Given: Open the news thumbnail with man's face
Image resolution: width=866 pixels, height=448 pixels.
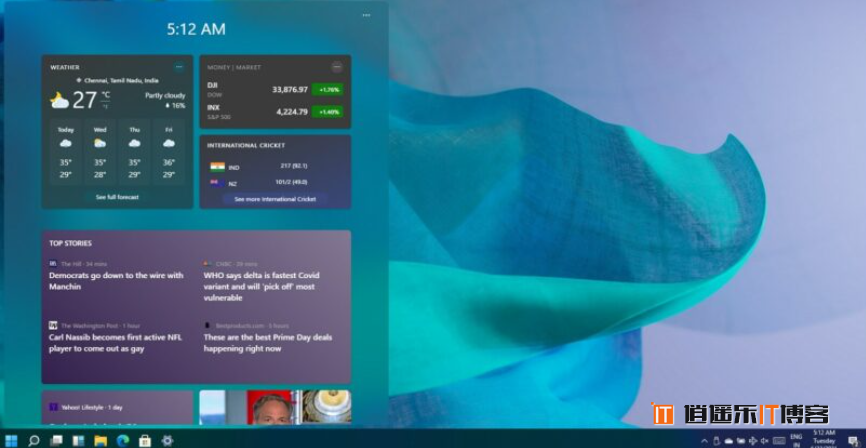Looking at the screenshot, I should point(274,408).
